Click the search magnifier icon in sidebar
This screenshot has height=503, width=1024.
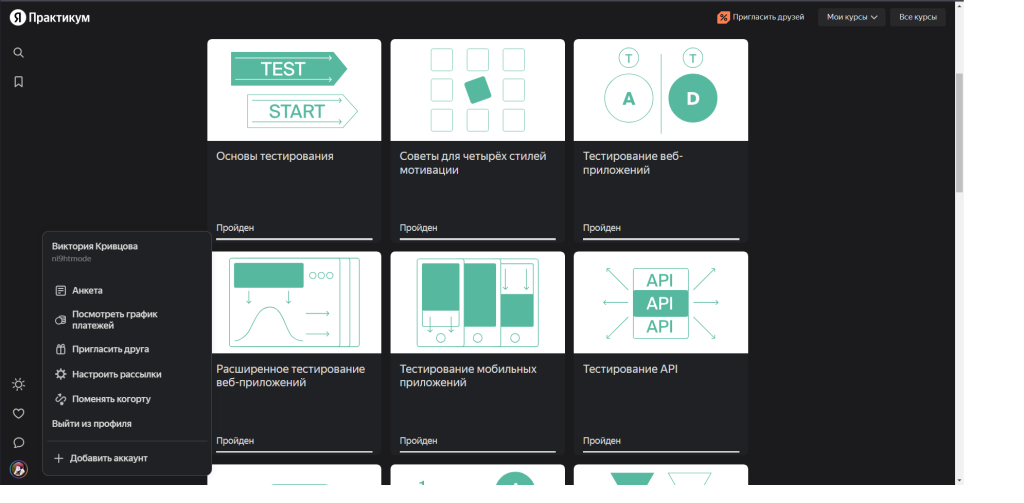click(x=18, y=52)
